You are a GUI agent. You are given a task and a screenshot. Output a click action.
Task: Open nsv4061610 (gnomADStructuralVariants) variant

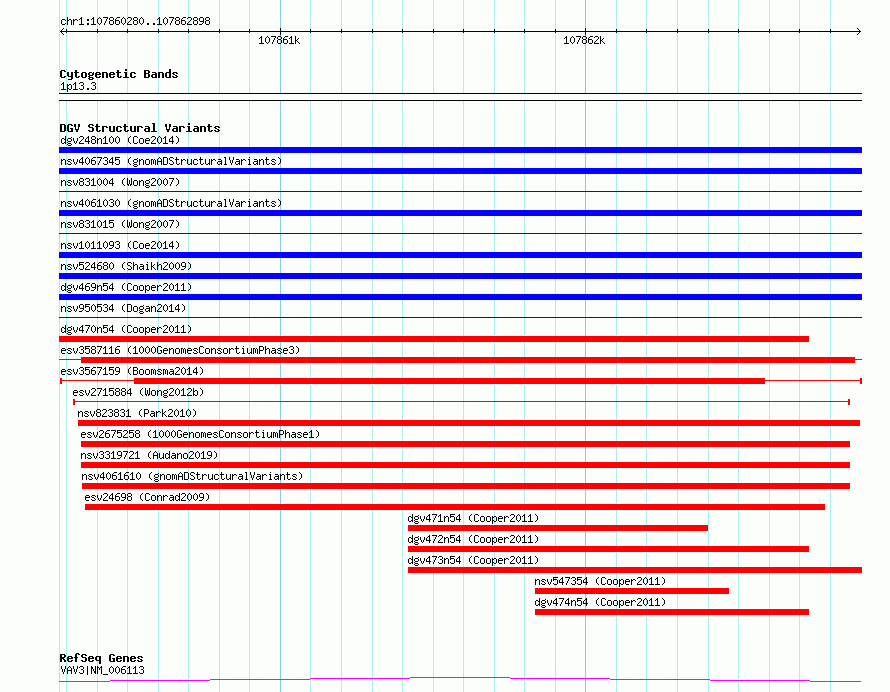tap(192, 476)
